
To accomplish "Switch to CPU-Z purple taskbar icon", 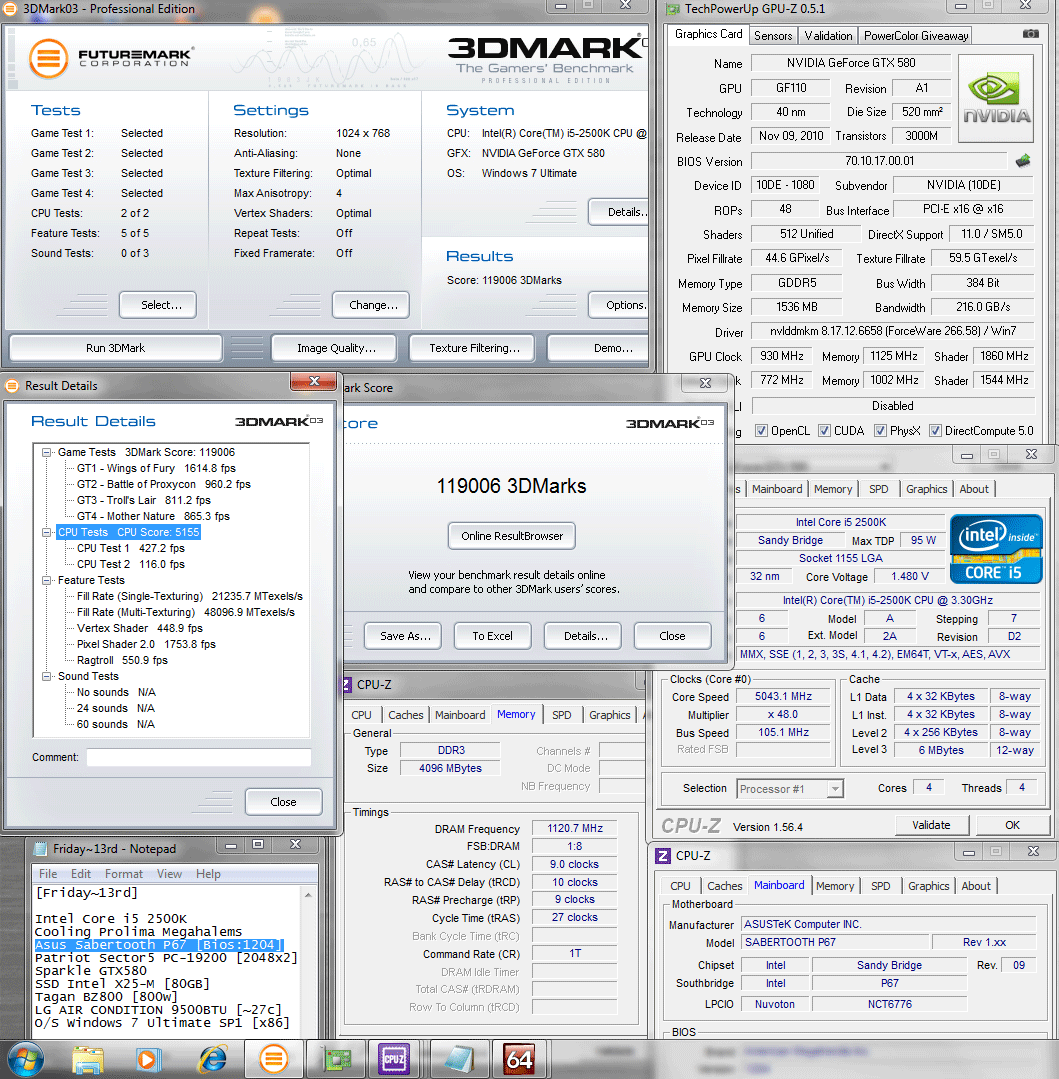I will click(394, 1060).
